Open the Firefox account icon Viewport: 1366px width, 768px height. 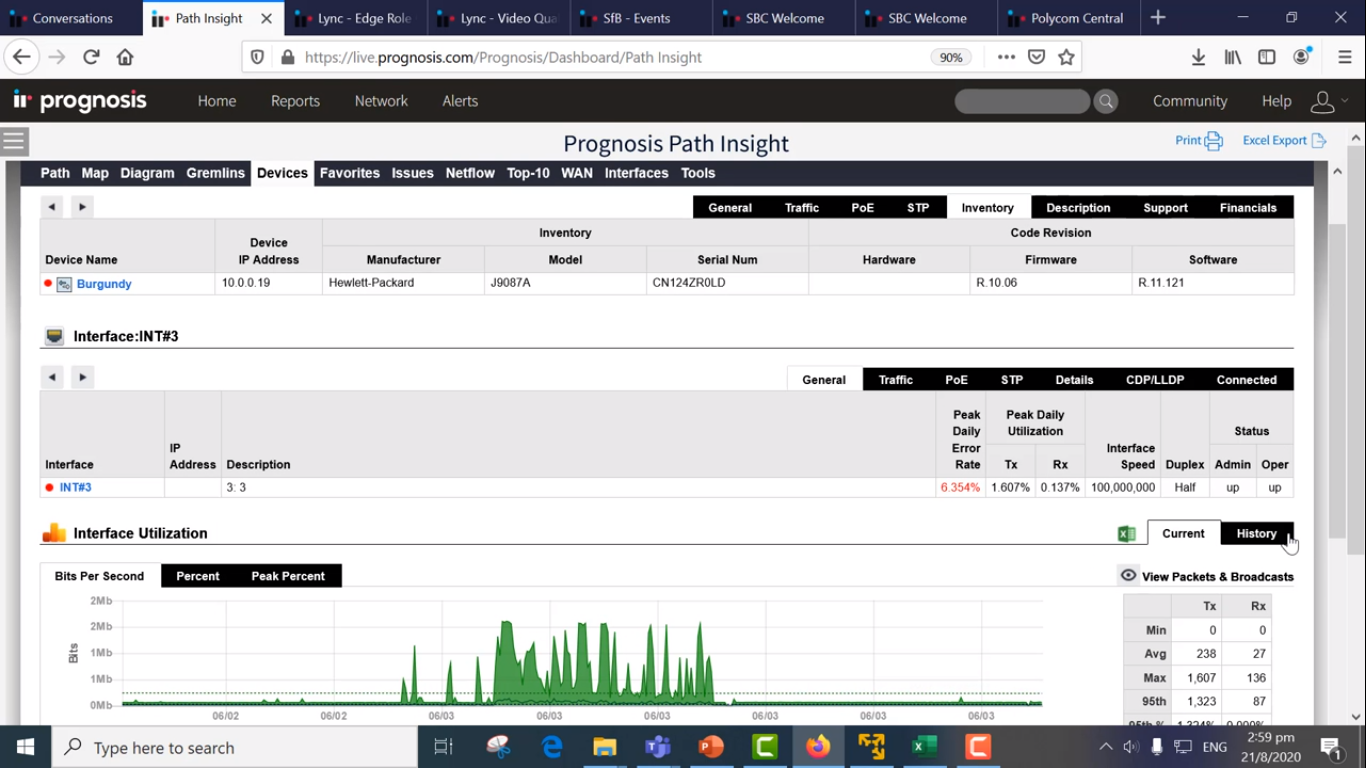point(1301,57)
